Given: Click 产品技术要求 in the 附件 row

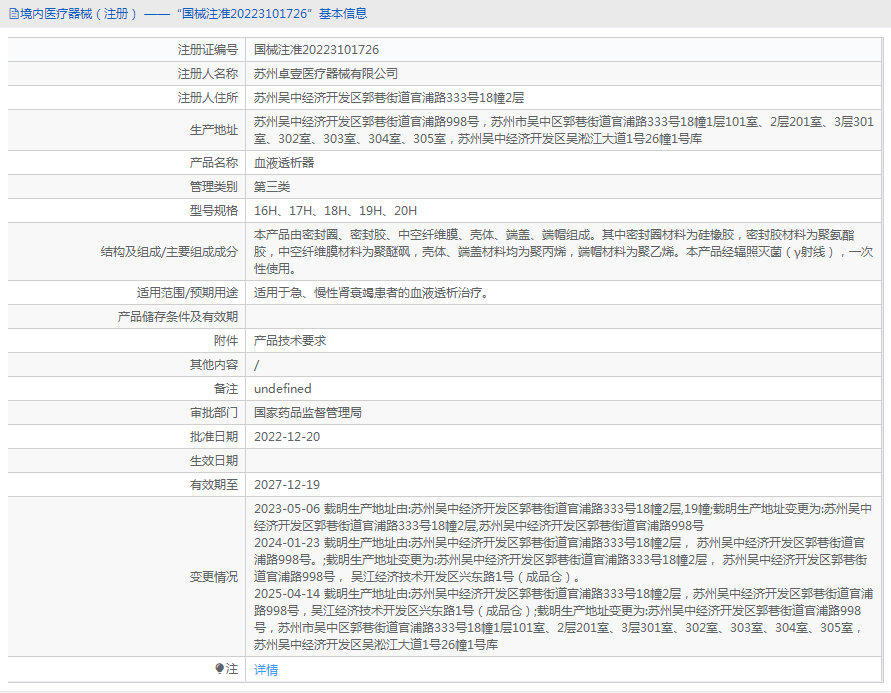Looking at the screenshot, I should coord(290,341).
